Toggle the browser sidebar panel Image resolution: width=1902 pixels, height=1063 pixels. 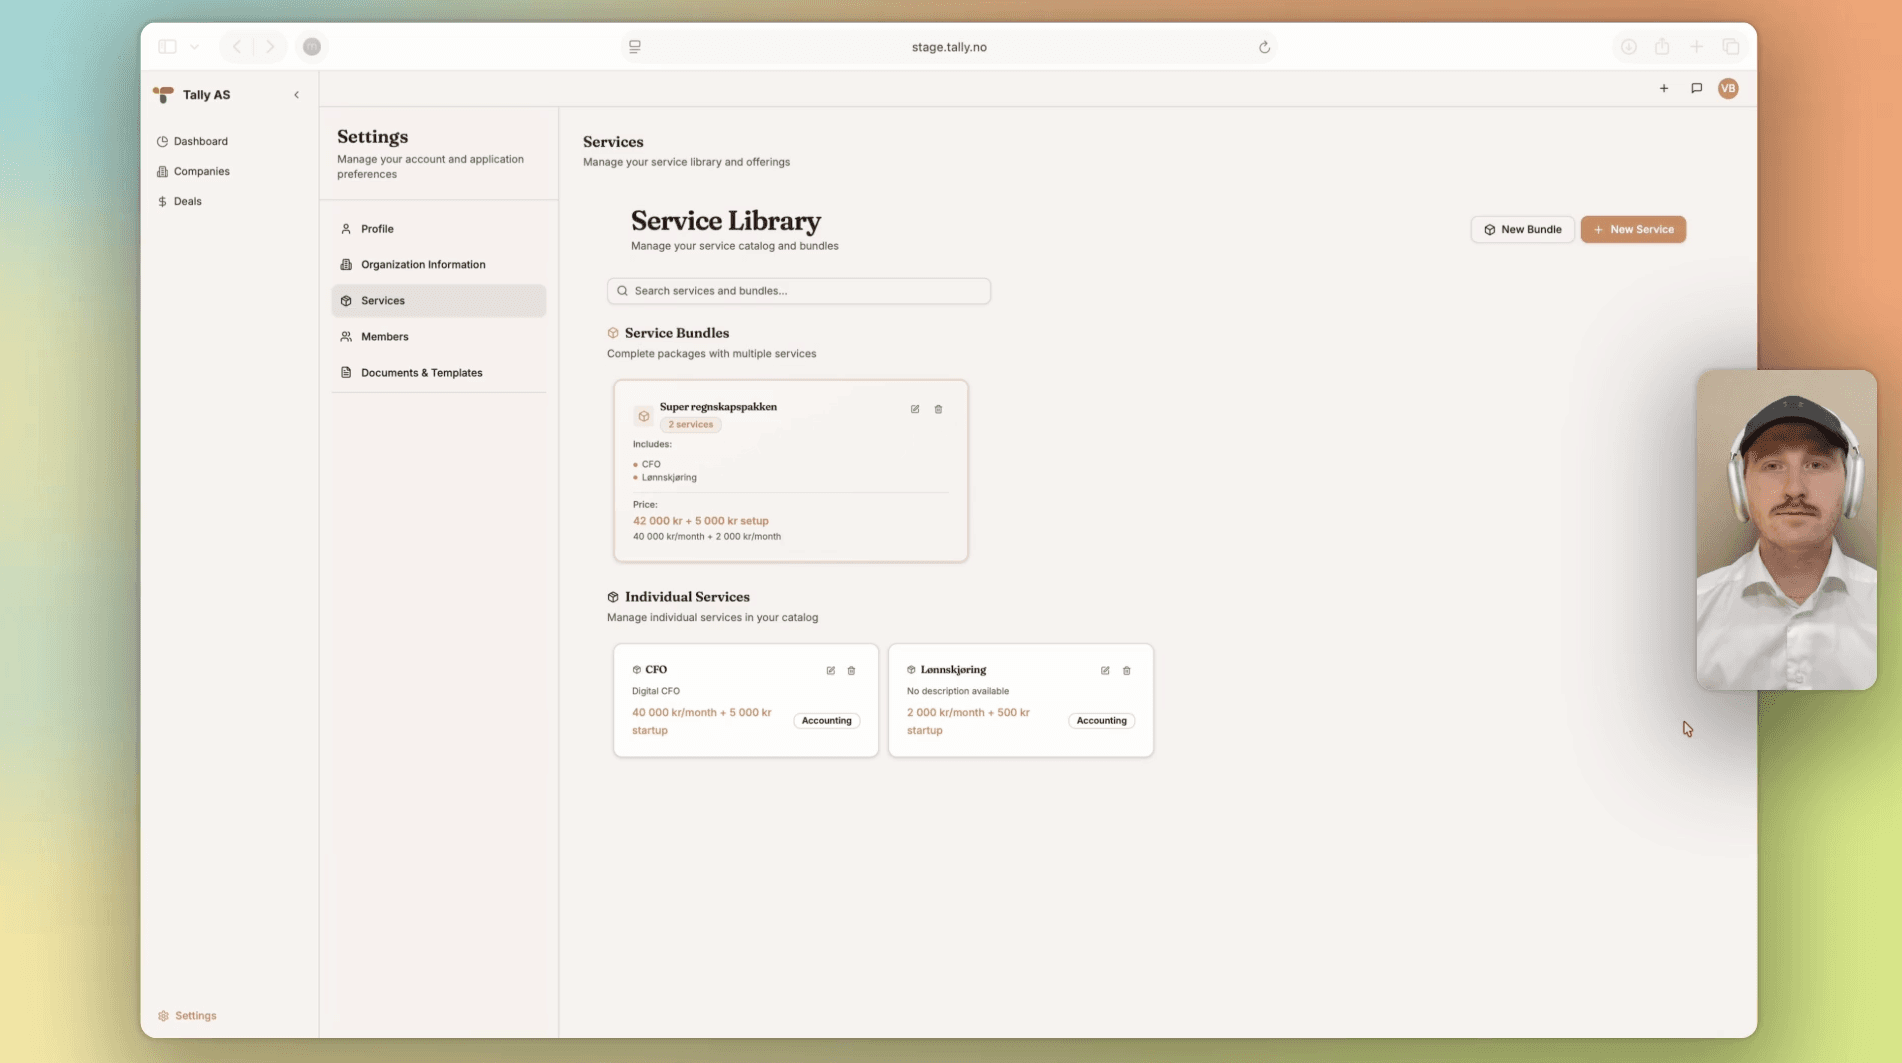pos(167,47)
